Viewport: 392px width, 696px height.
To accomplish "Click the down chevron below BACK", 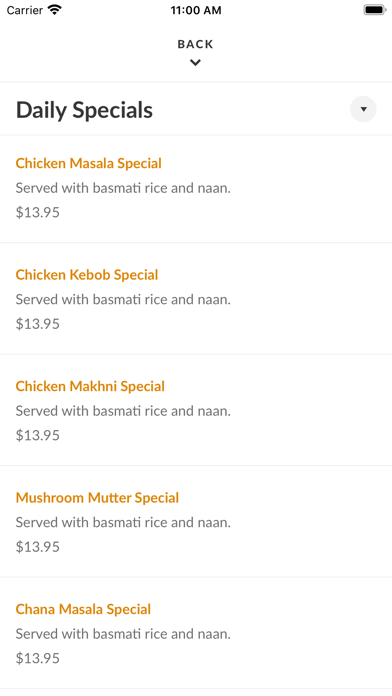I will (x=195, y=63).
